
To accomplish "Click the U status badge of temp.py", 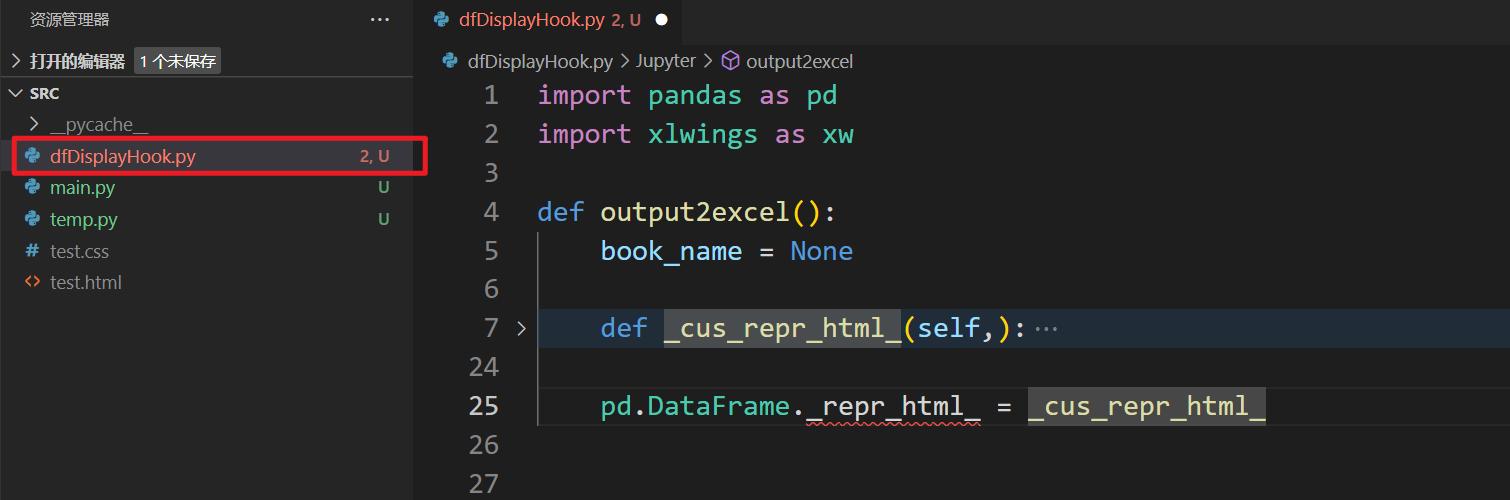I will click(384, 219).
